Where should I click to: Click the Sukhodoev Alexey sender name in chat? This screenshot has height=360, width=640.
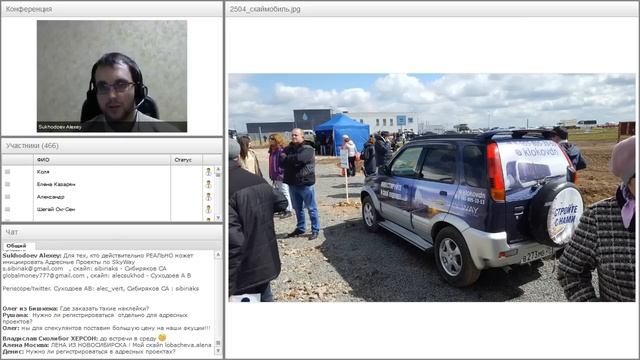(32, 256)
